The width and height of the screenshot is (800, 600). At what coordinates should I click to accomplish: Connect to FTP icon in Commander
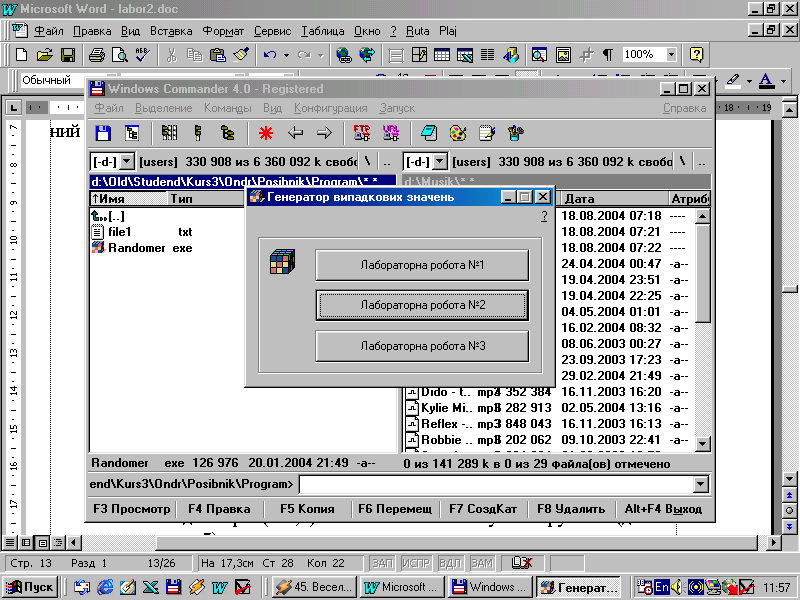[362, 133]
